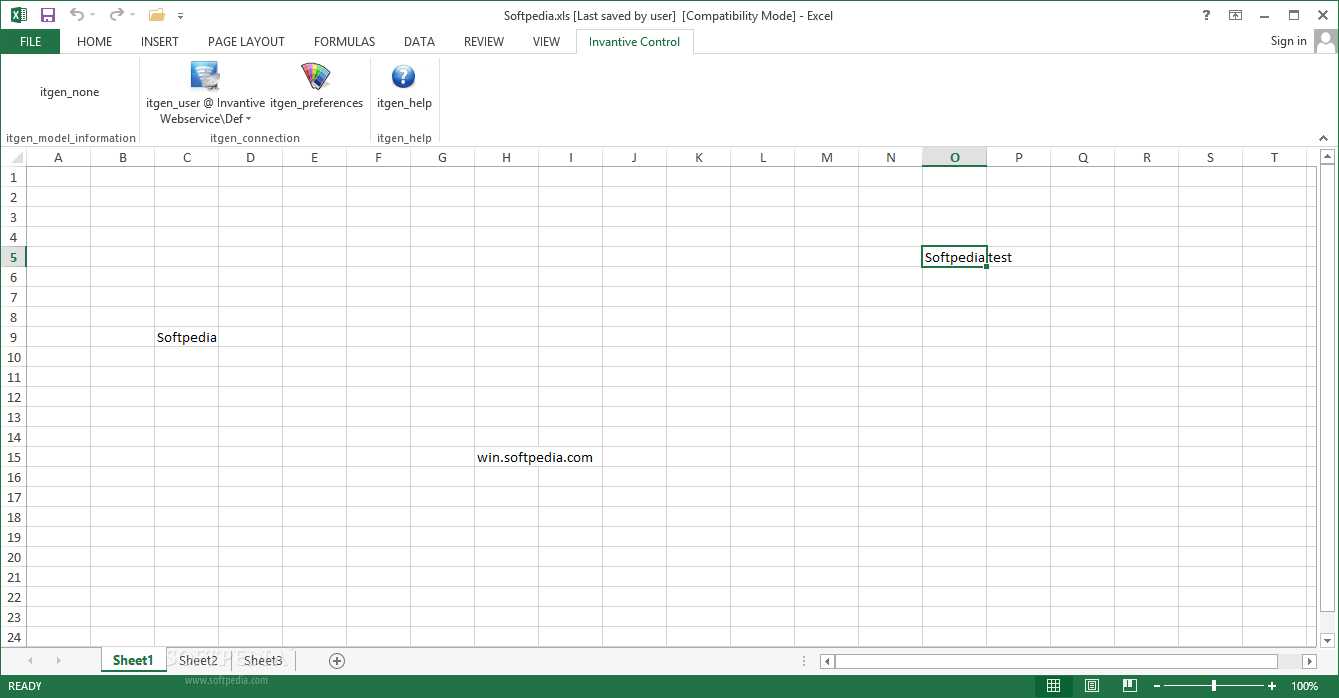This screenshot has width=1339, height=698.
Task: Select column A header
Action: [x=58, y=157]
